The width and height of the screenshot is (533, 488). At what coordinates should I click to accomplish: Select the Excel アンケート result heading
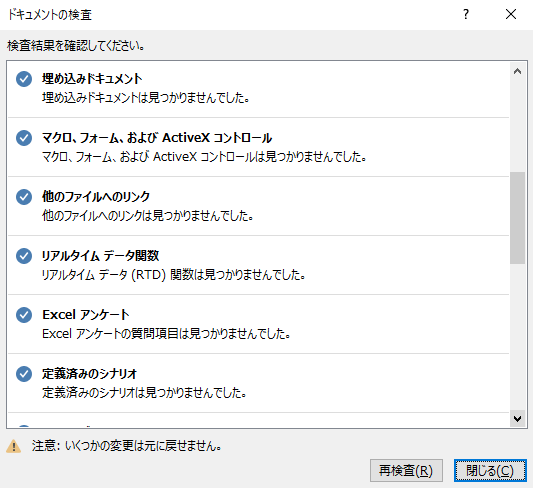pos(86,315)
